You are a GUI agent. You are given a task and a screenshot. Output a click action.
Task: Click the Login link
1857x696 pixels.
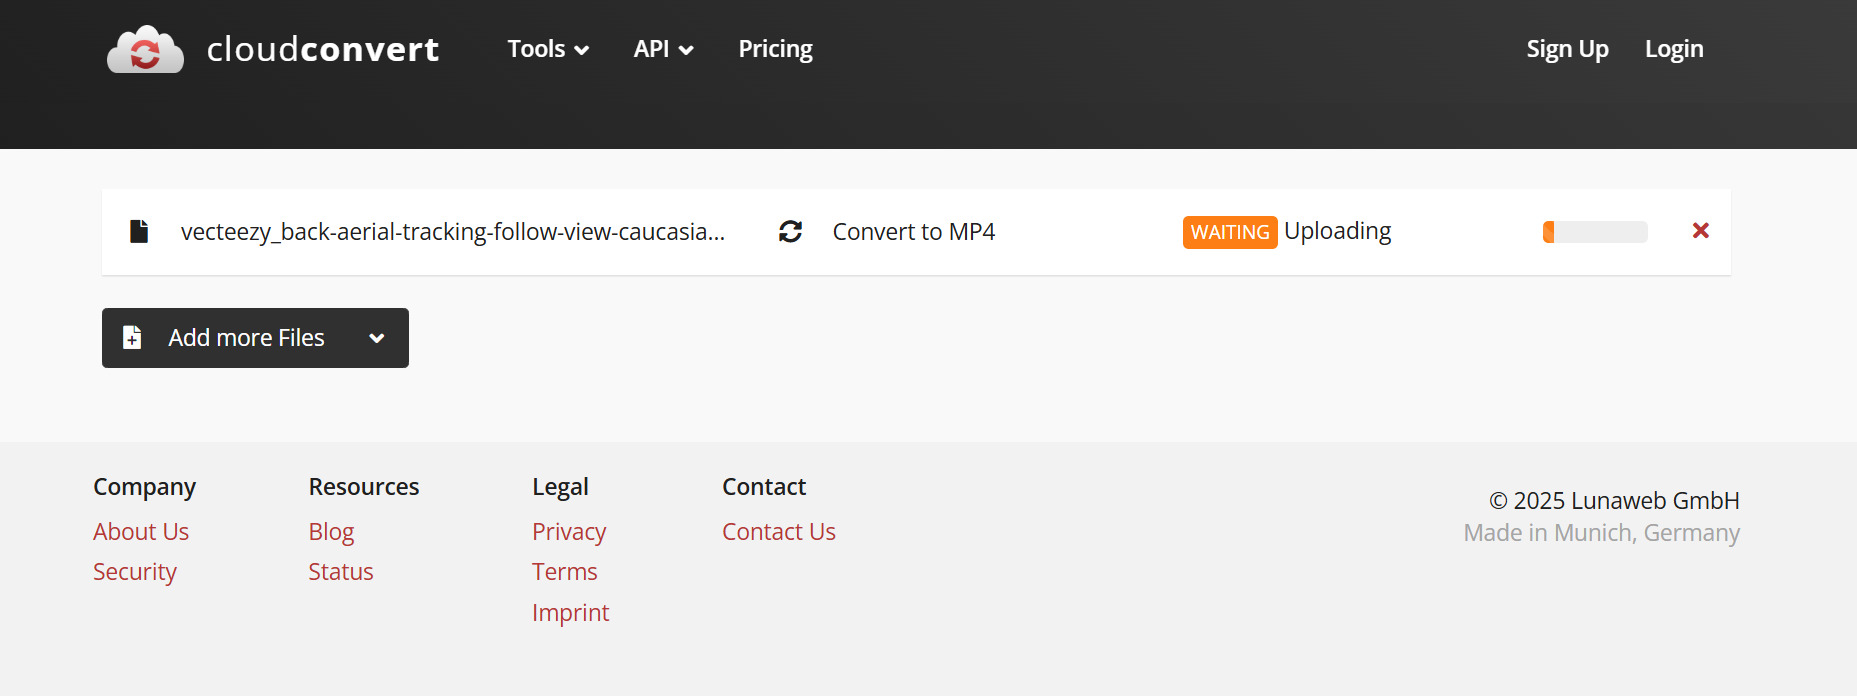1673,49
